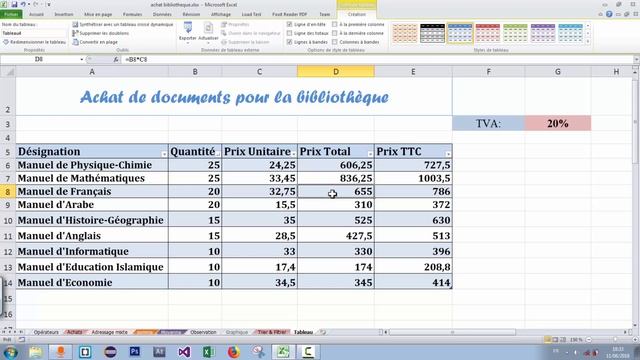Viewport: 640px width, 360px height.
Task: Enable Colonnes à bandes checkbox
Action: pyautogui.click(x=335, y=42)
